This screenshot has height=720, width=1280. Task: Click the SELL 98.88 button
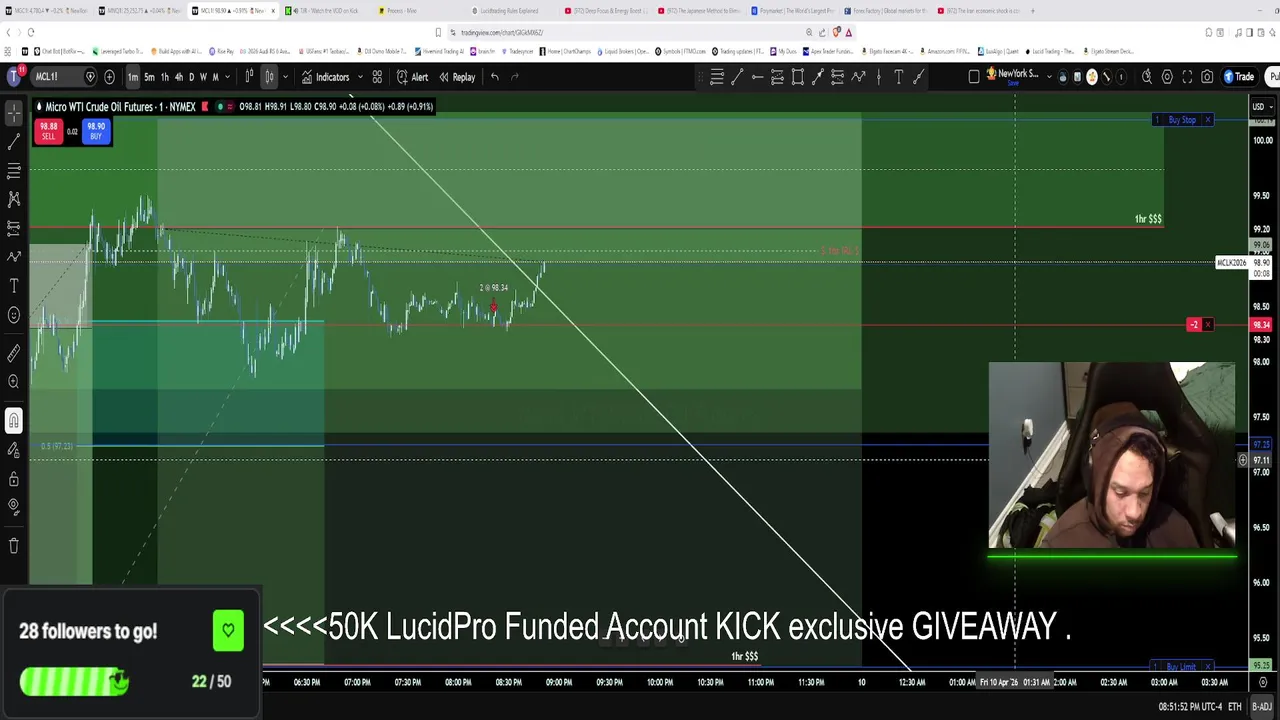48,131
